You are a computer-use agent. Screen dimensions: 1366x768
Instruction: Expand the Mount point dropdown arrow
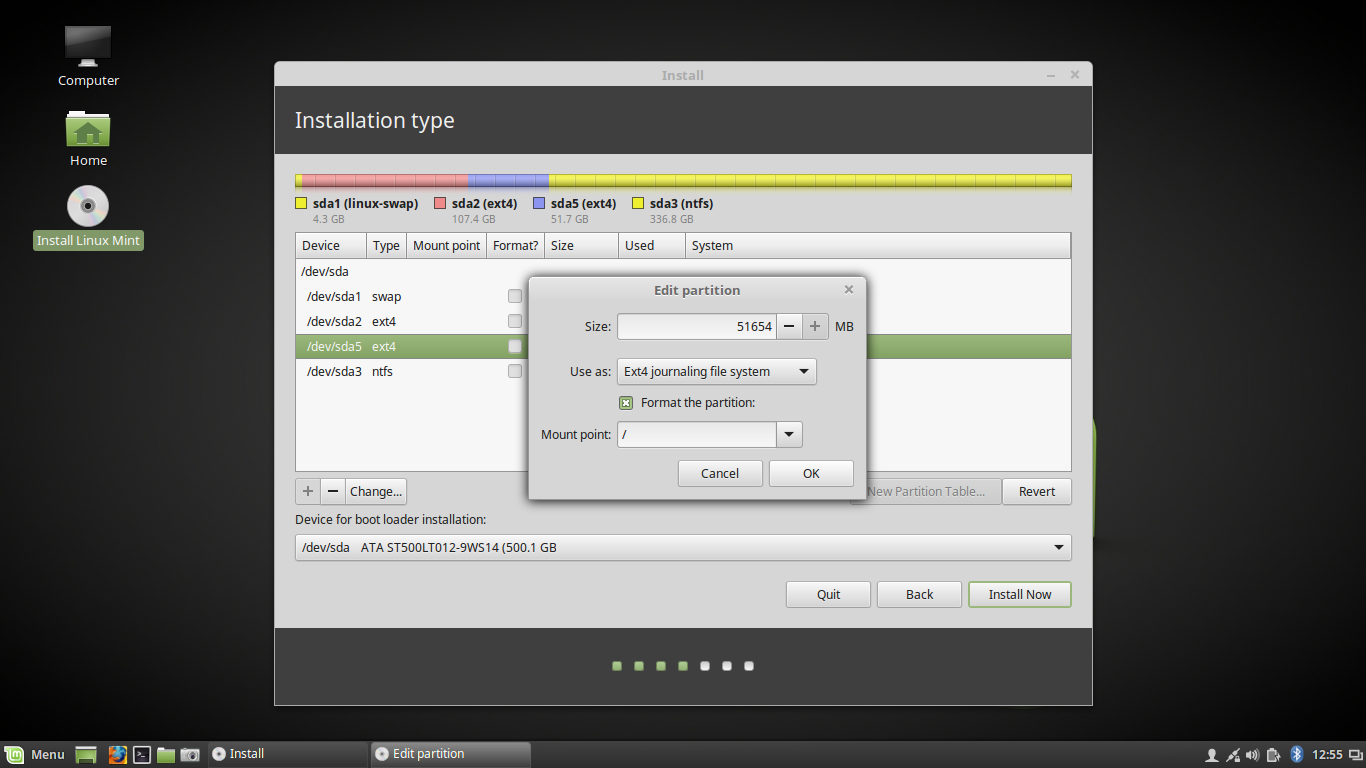(x=790, y=435)
